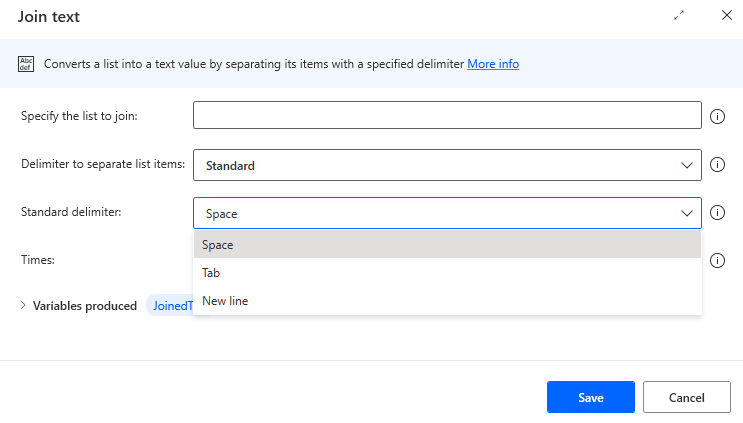743x423 pixels.
Task: Select Space from the delimiter list
Action: tap(447, 244)
